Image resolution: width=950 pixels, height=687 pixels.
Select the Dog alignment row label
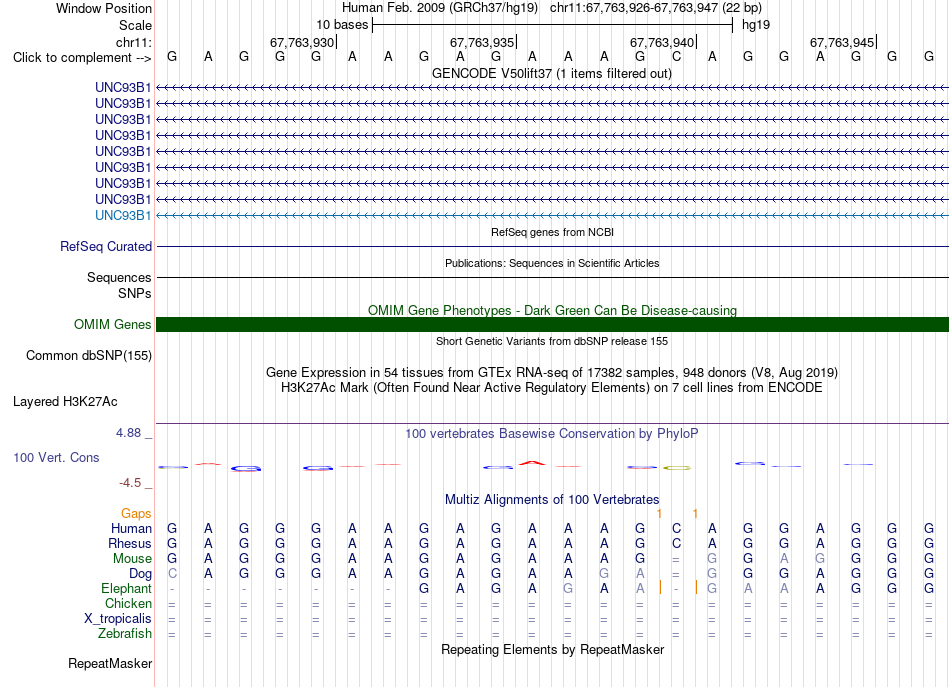140,574
